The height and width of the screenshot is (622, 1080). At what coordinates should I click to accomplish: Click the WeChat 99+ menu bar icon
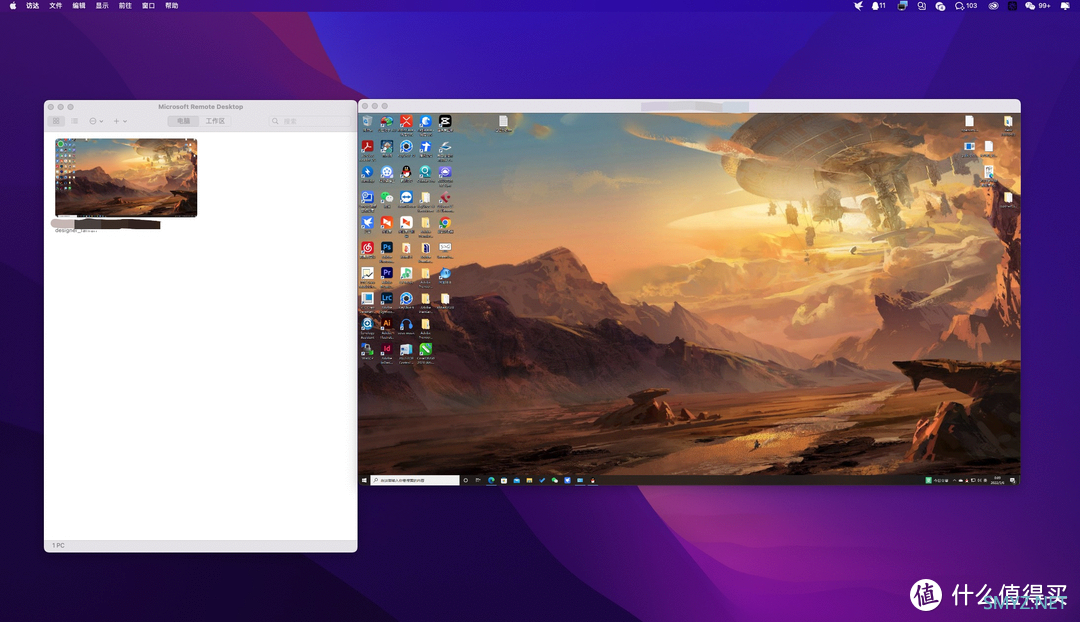coord(1037,6)
